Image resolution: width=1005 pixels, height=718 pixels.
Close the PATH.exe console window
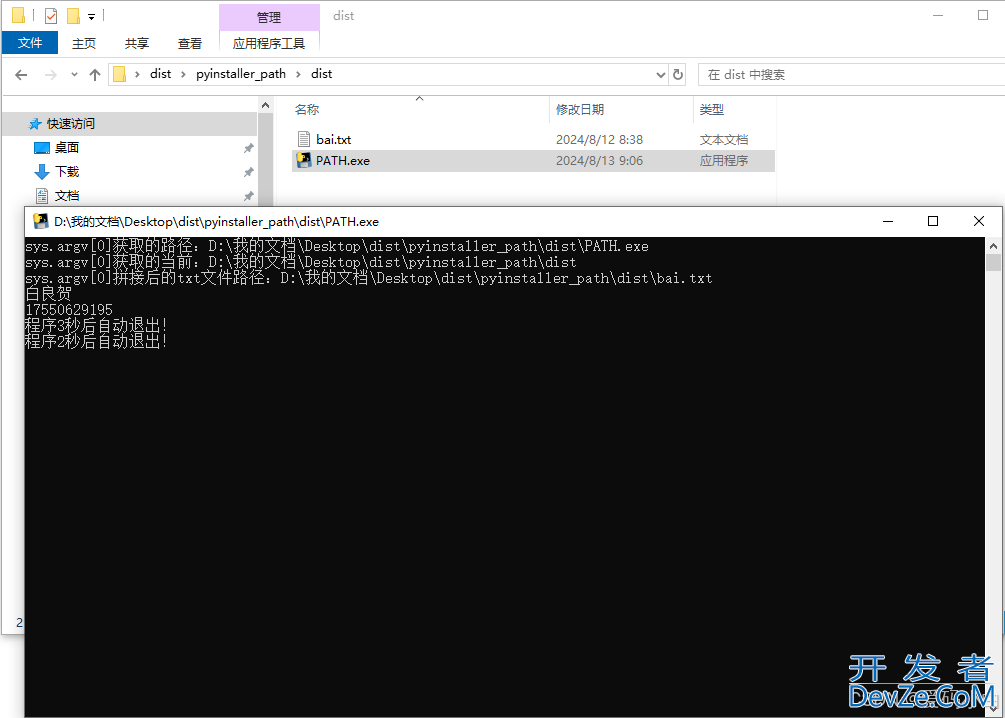979,221
